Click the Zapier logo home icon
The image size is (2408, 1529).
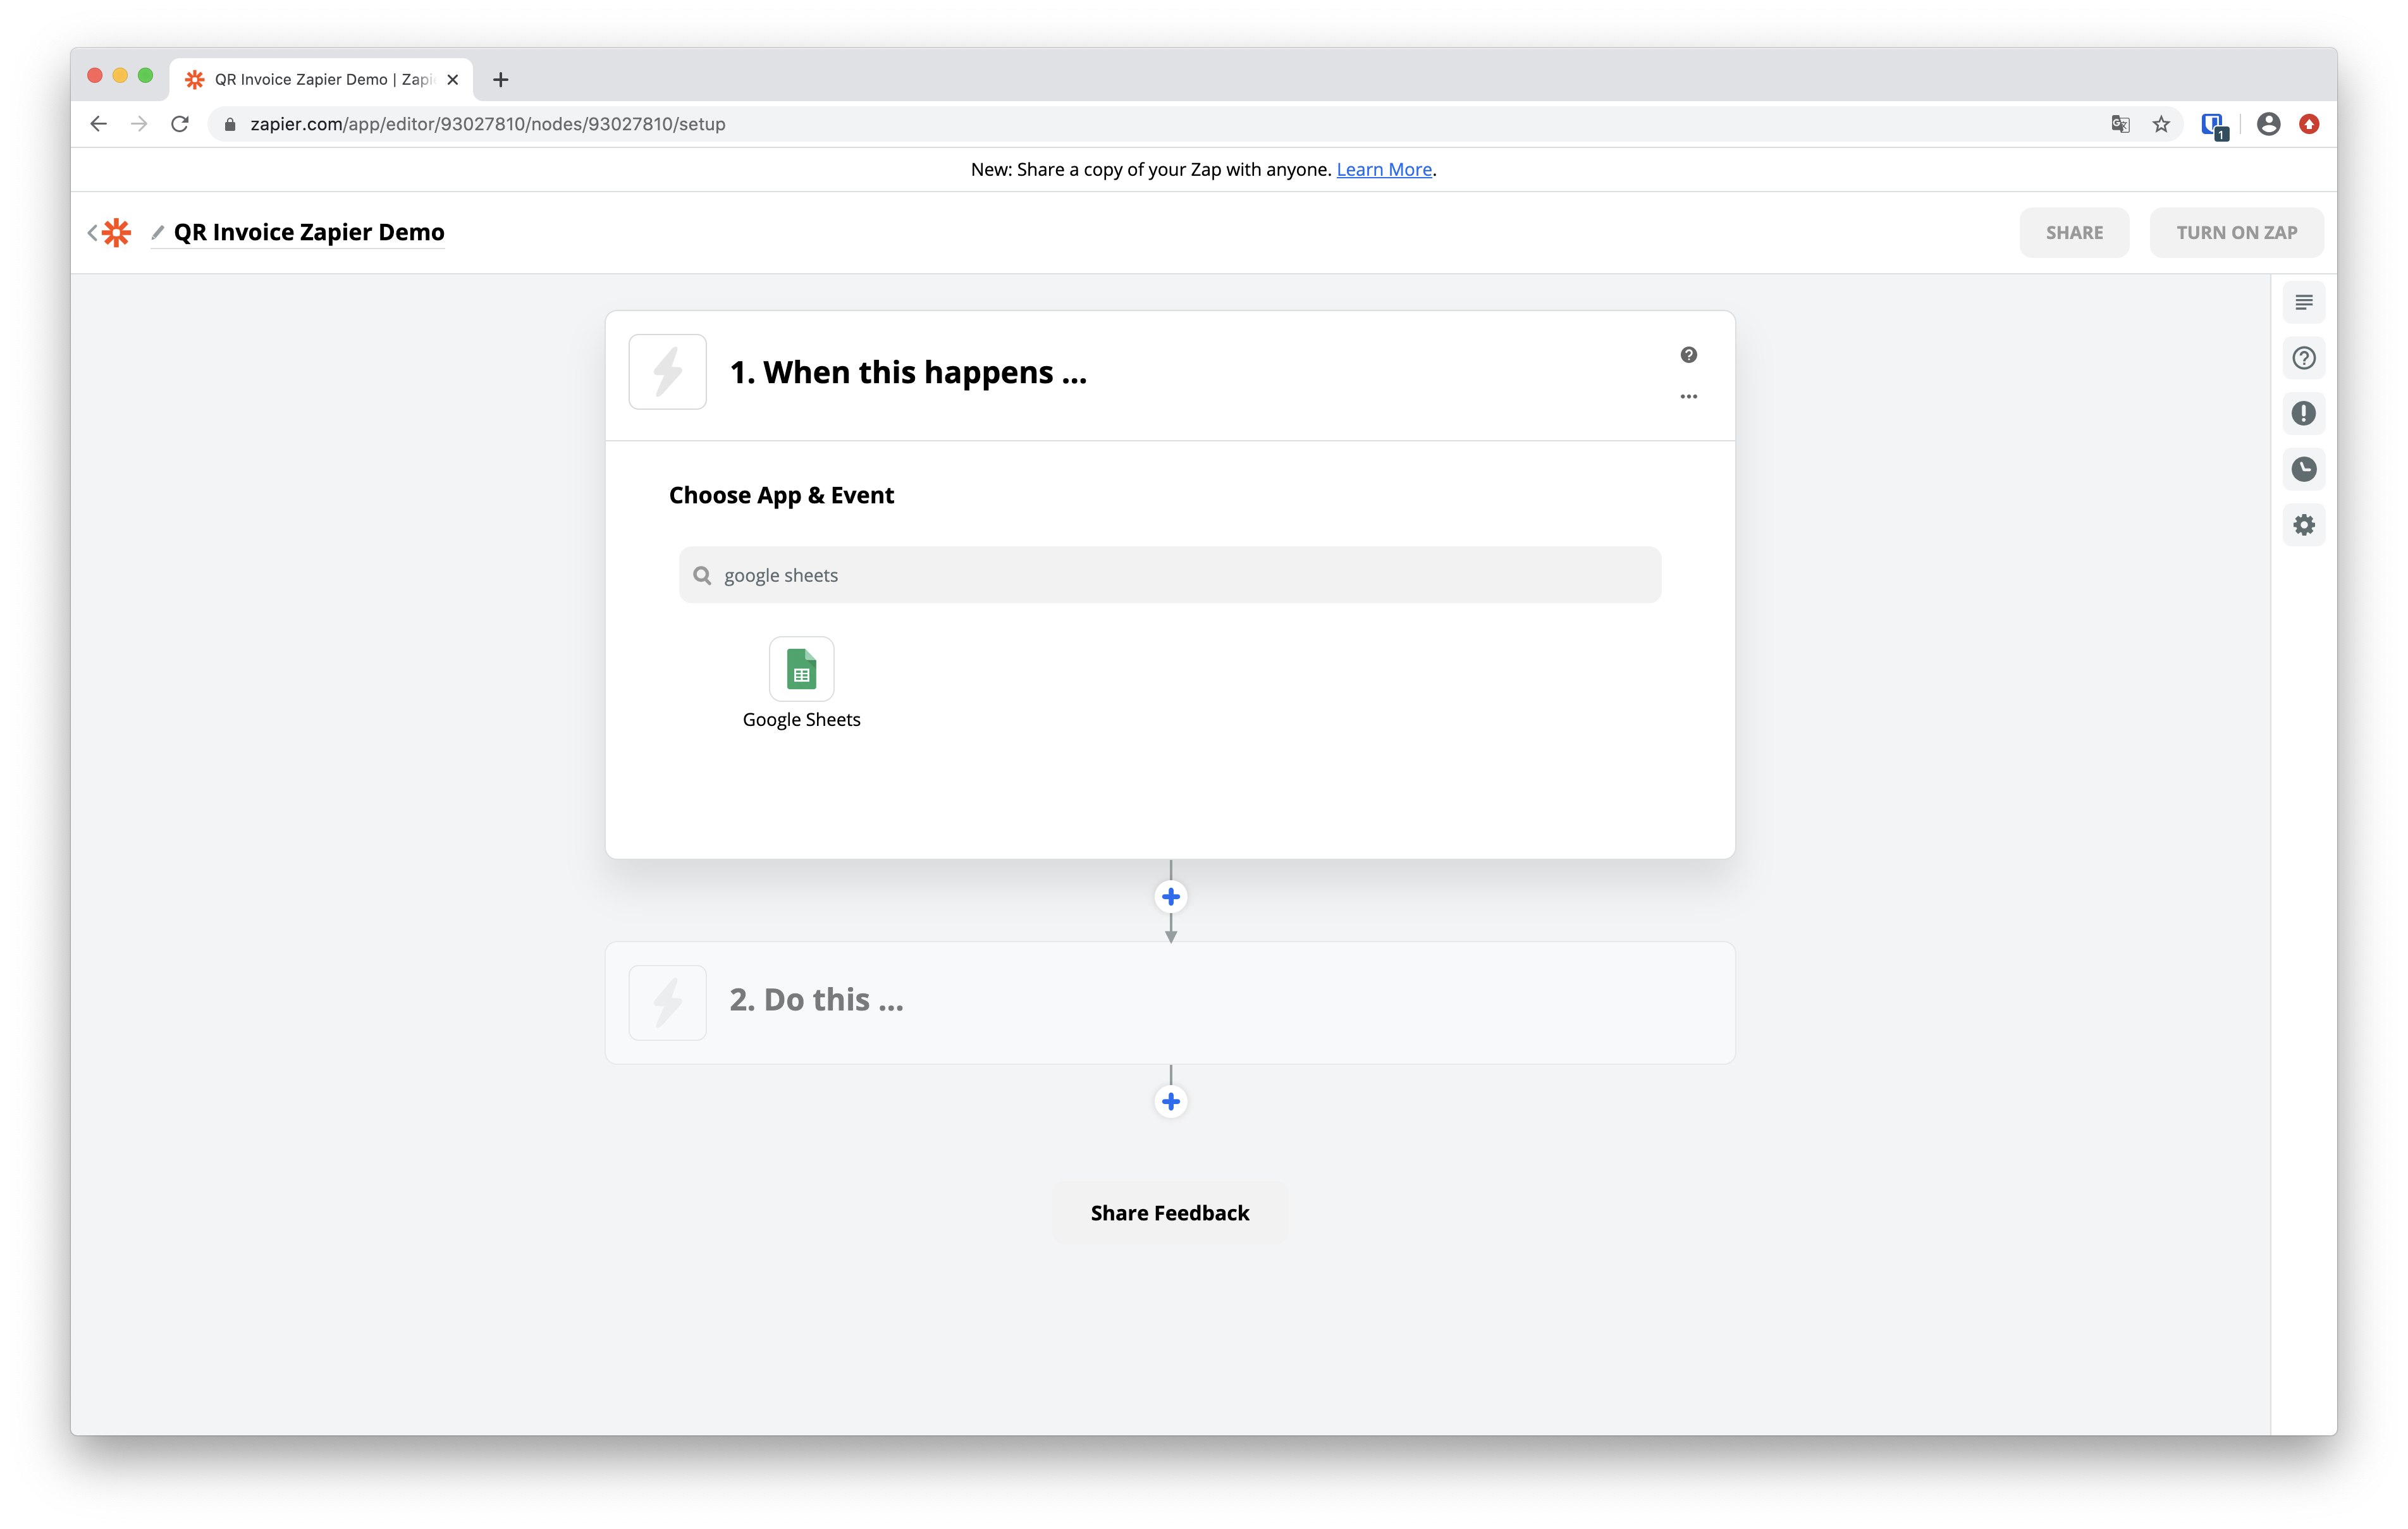pyautogui.click(x=117, y=233)
